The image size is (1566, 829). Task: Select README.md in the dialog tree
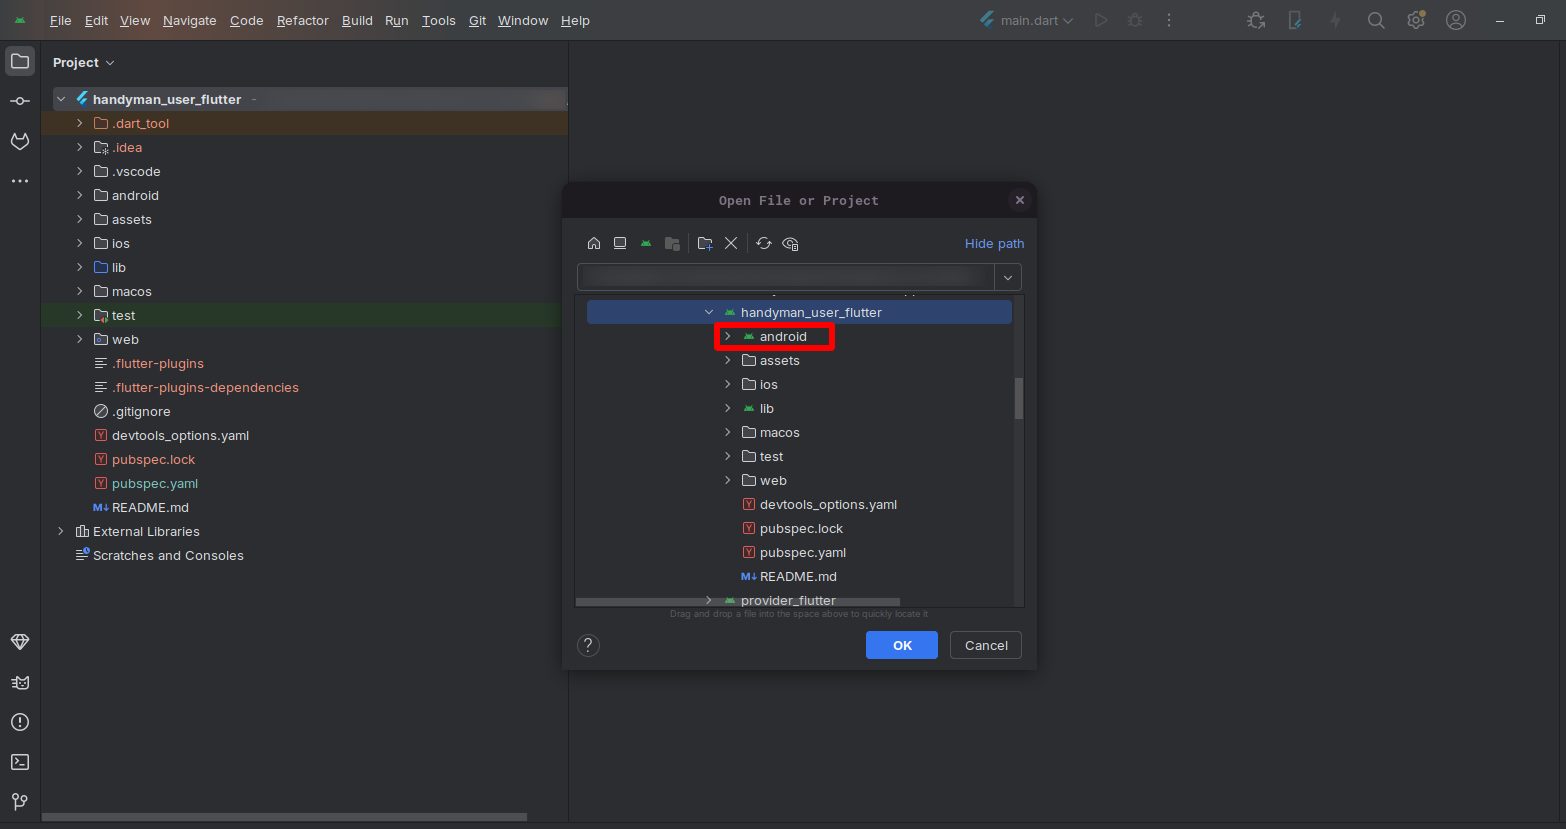click(798, 576)
